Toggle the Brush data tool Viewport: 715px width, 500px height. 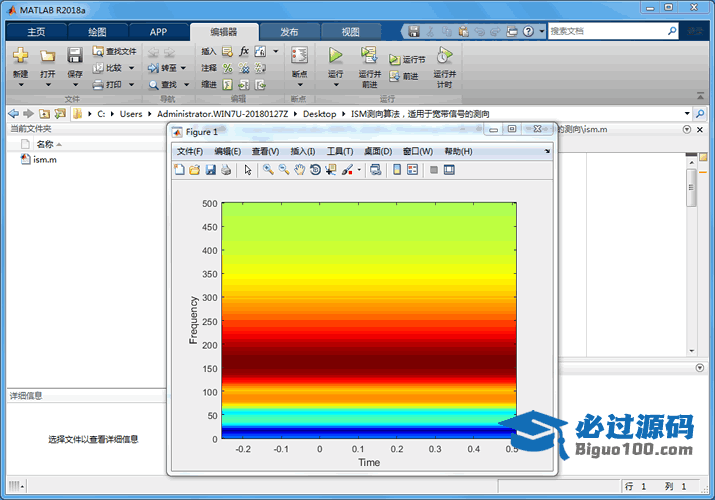pos(347,170)
